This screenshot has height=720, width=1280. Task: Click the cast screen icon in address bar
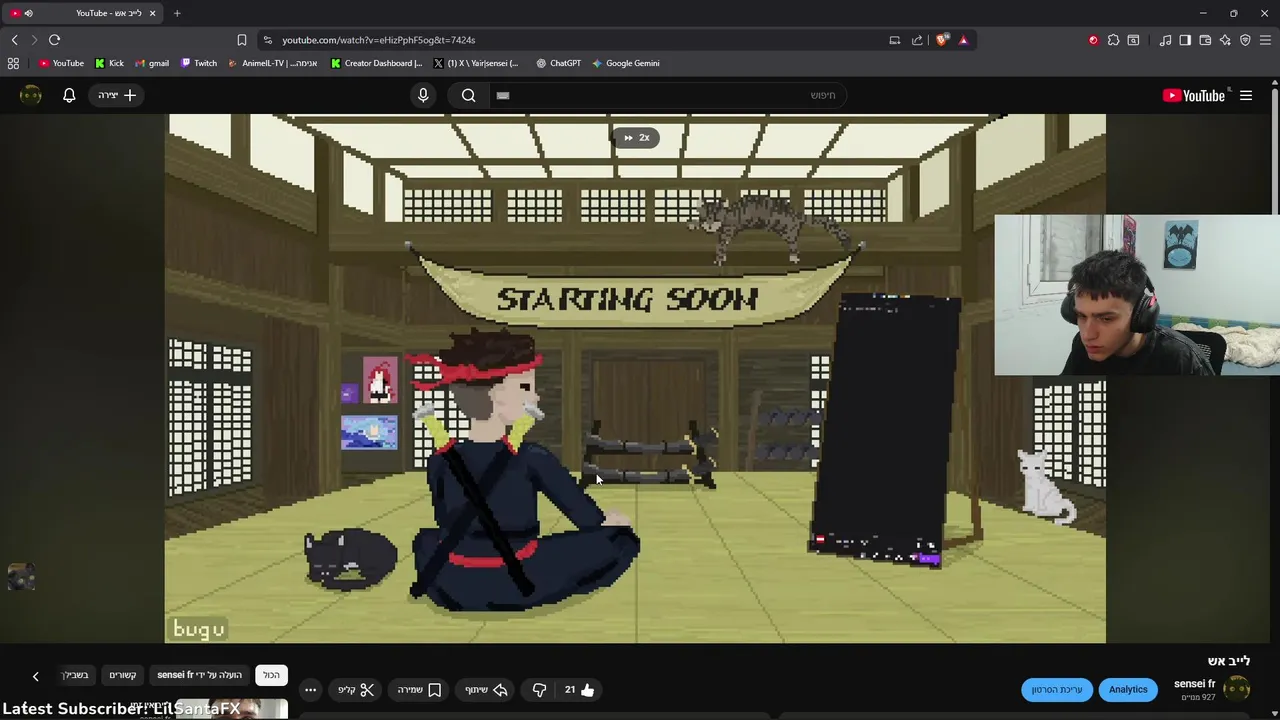895,40
